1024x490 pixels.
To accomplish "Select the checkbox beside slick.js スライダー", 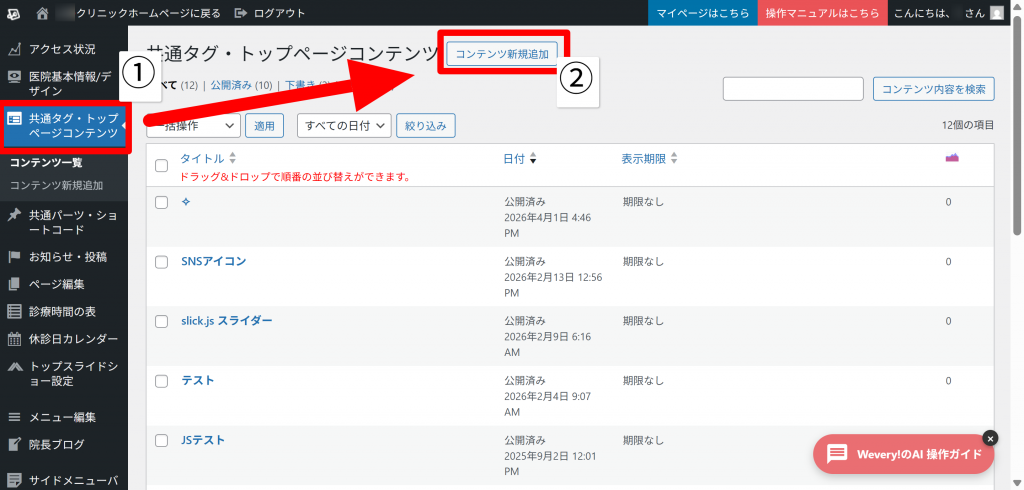I will point(161,321).
